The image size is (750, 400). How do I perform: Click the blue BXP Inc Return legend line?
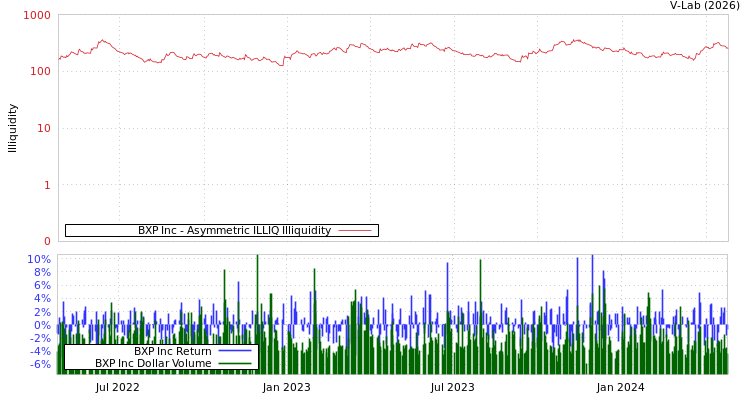234,351
